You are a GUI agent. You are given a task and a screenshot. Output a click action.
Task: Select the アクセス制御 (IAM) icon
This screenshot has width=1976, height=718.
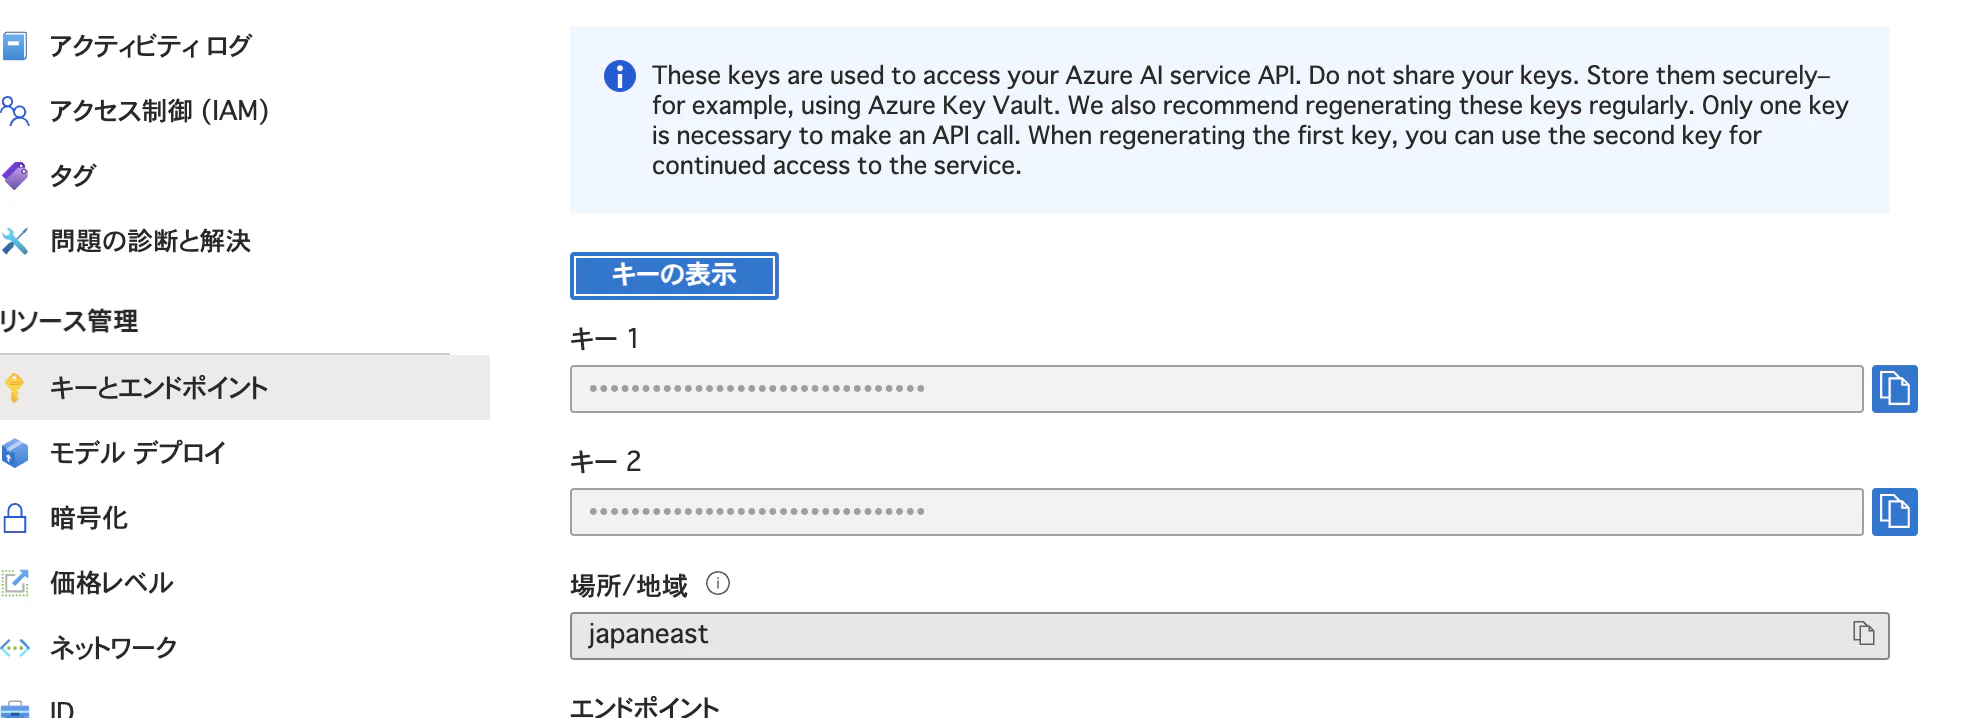tap(16, 111)
